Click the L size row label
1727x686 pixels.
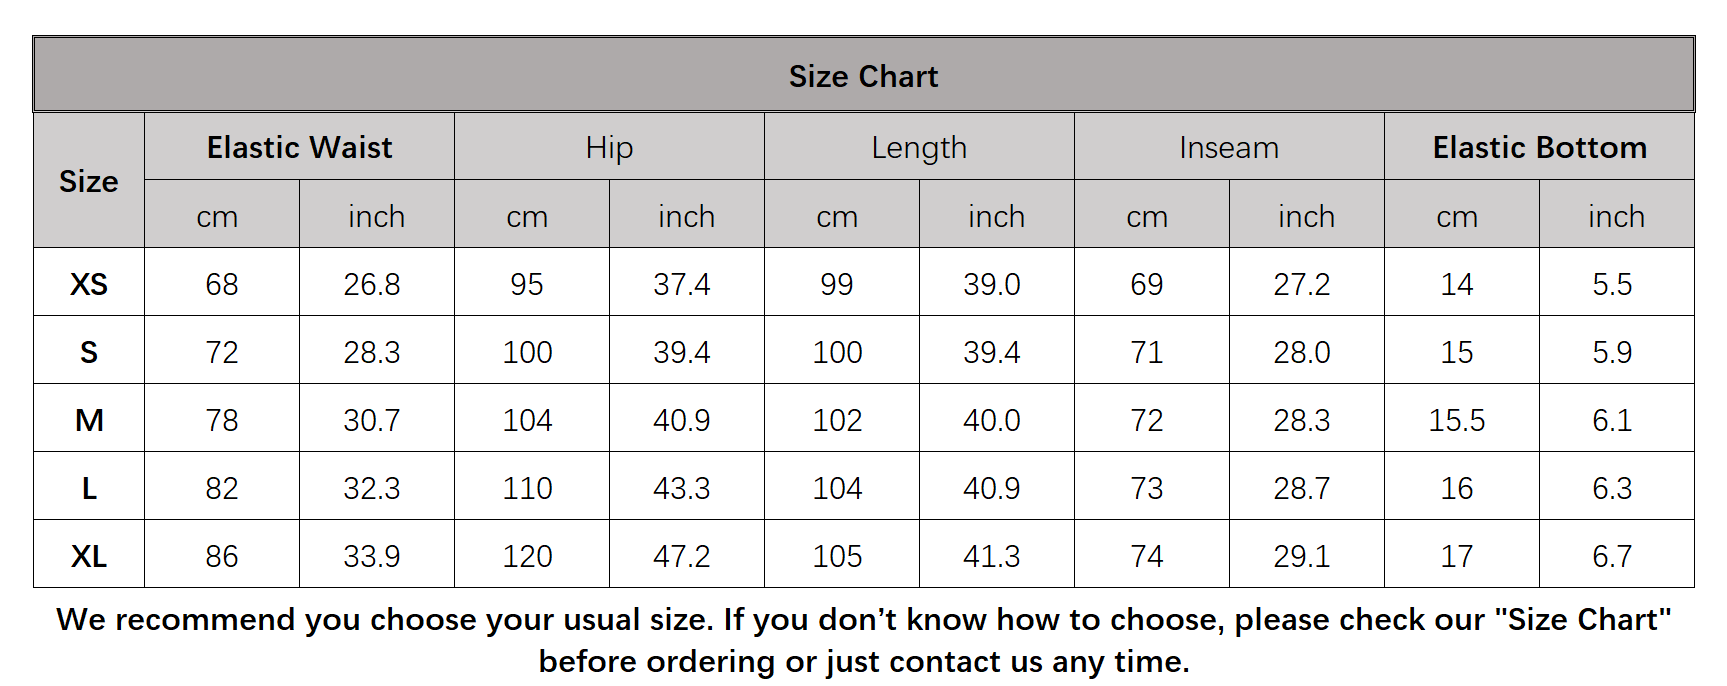point(89,488)
